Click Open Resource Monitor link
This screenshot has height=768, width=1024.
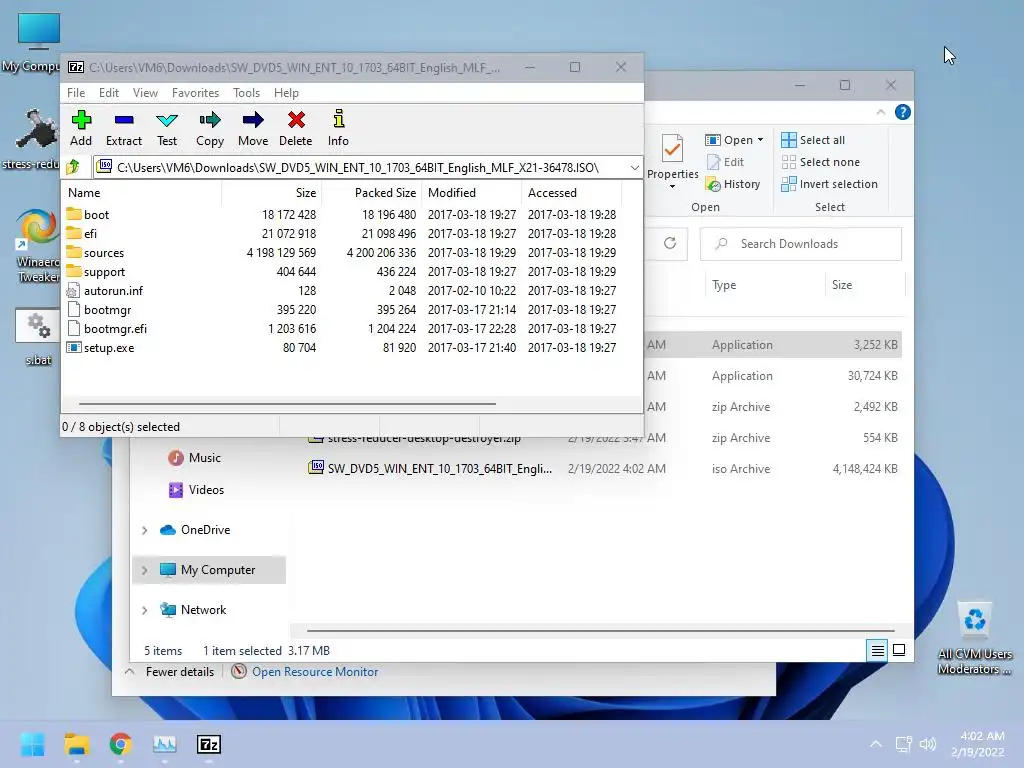tap(315, 671)
